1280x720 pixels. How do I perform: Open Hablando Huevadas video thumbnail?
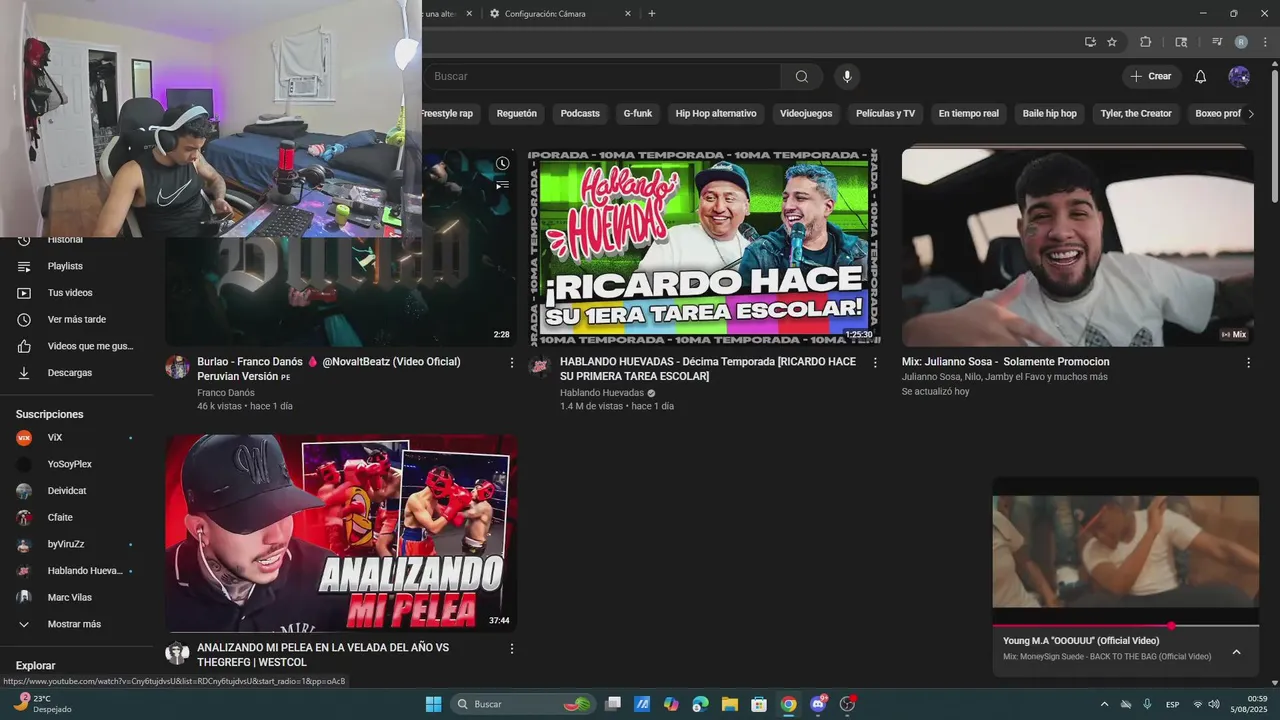click(704, 247)
